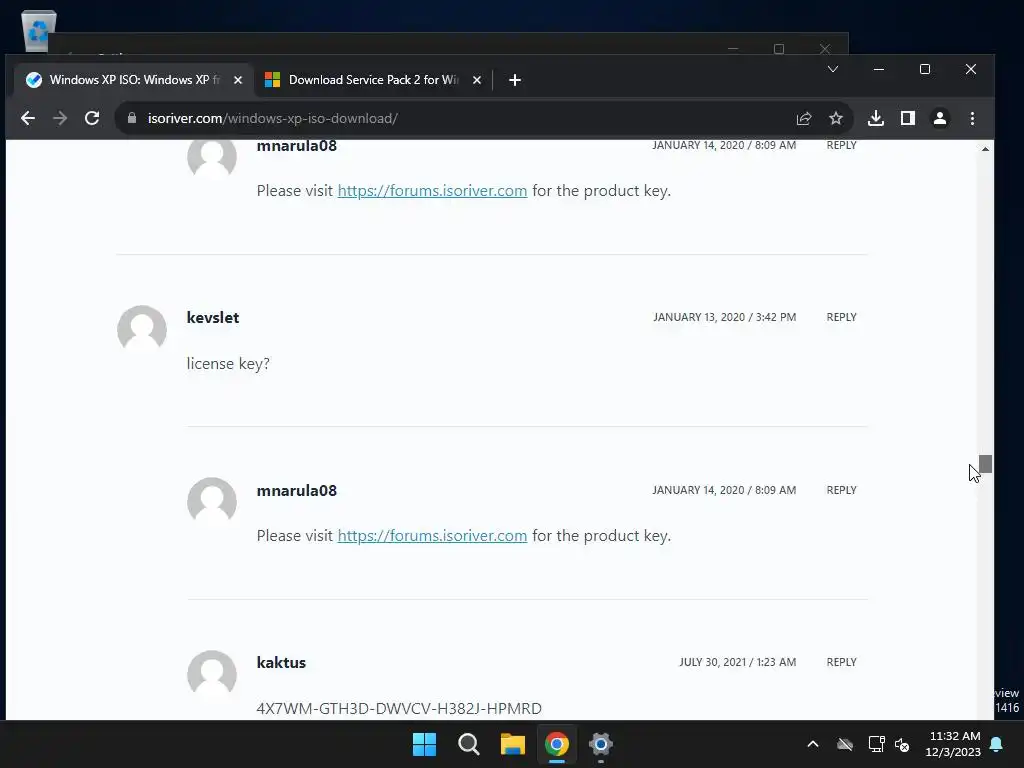Open the clock and date panel
The image size is (1024, 768).
(x=953, y=744)
